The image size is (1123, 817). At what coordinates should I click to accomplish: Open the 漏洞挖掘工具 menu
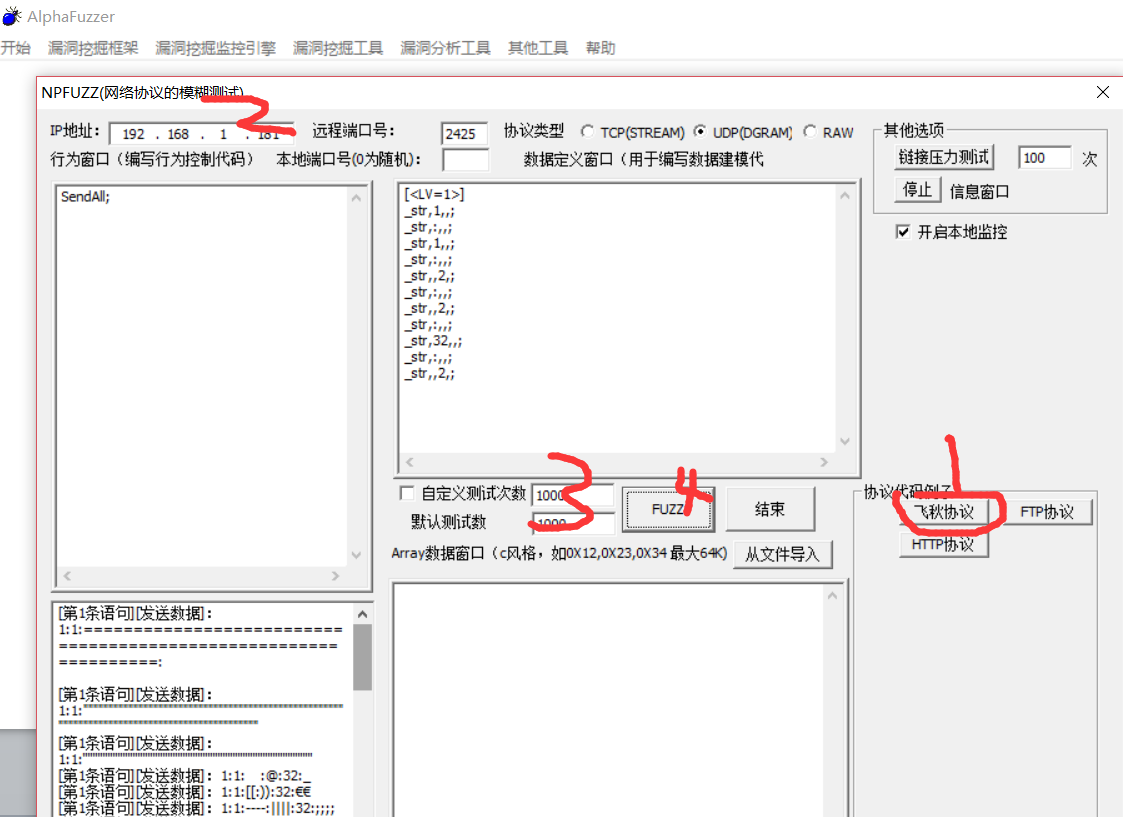click(x=338, y=48)
